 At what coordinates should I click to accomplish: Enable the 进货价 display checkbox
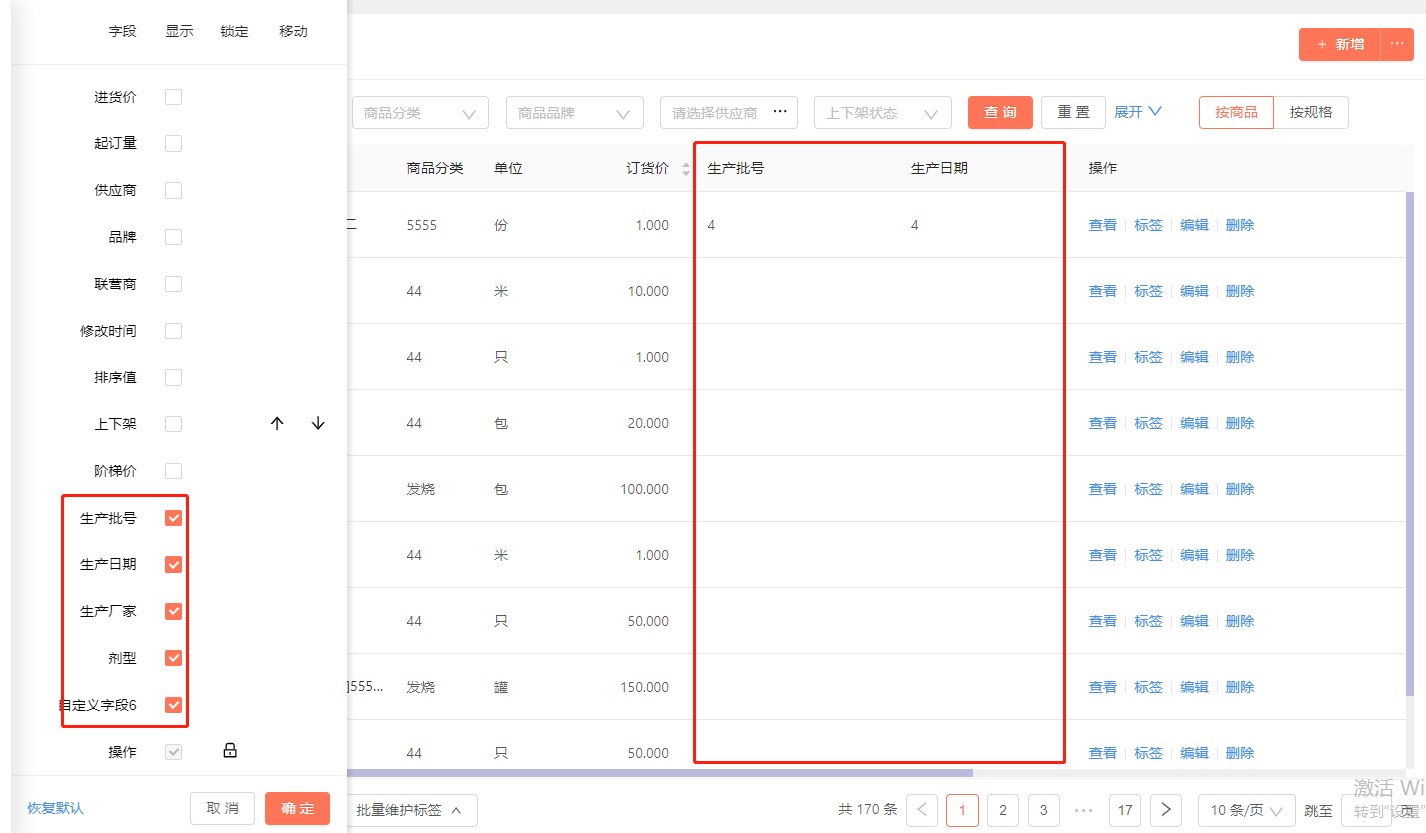click(173, 97)
